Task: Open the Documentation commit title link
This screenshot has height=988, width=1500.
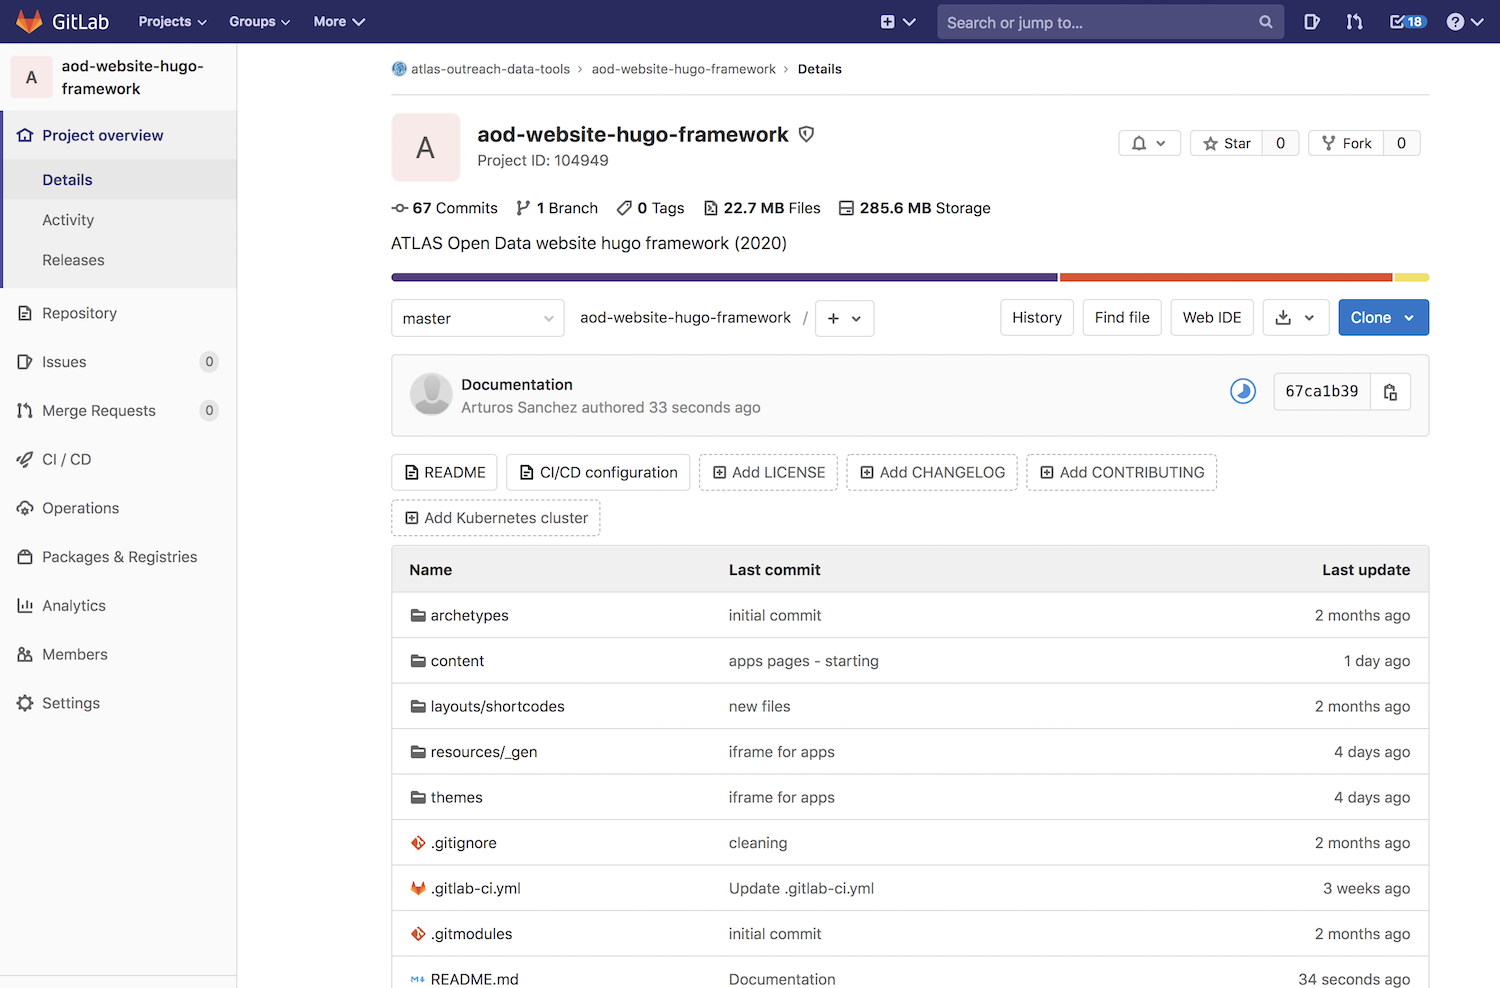Action: pos(517,385)
